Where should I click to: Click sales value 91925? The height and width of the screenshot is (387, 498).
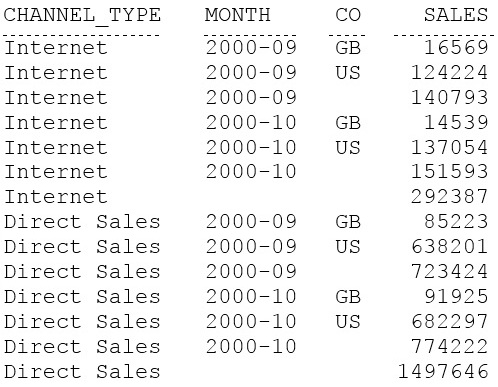[x=456, y=296]
